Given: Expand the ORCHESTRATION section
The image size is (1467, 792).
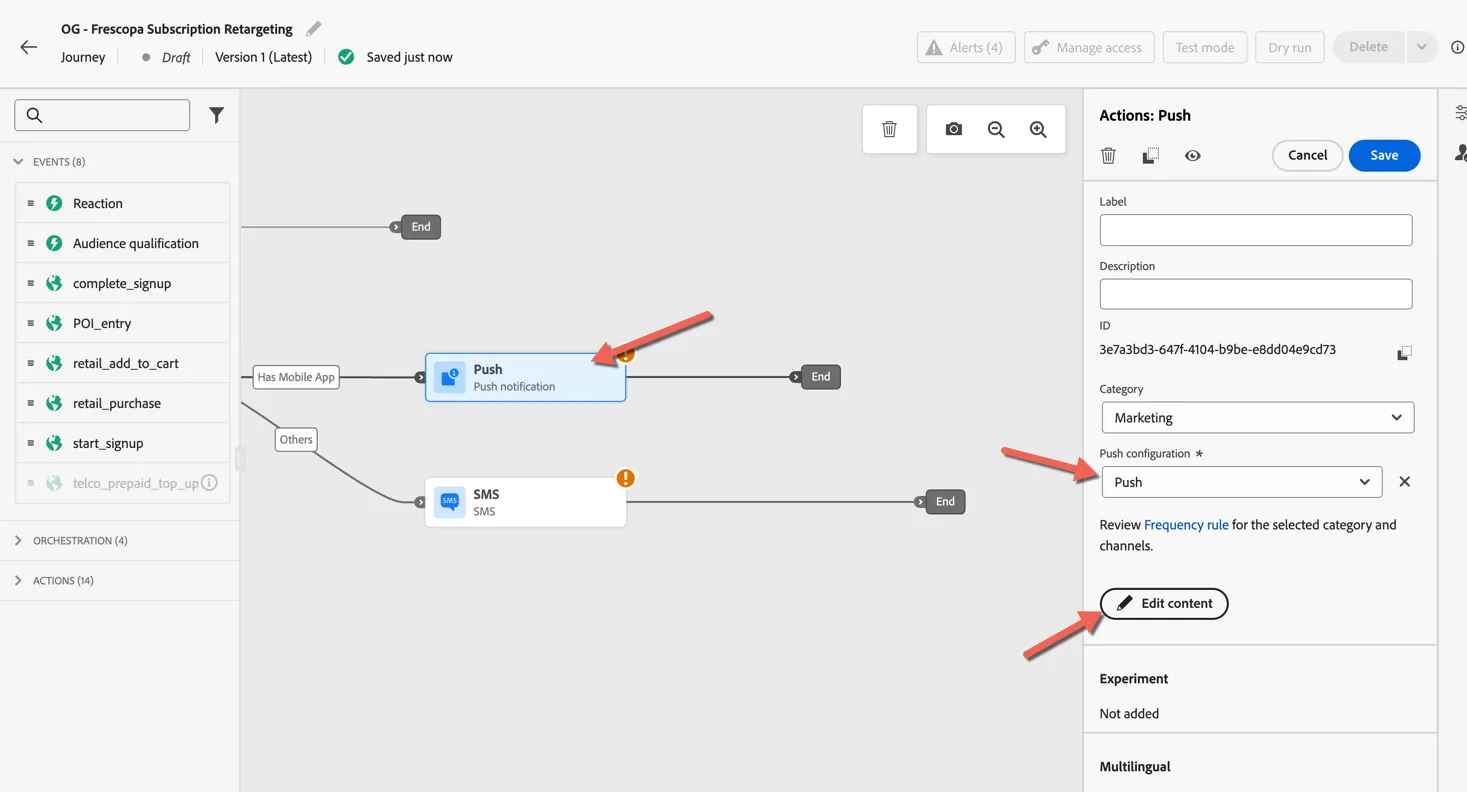Looking at the screenshot, I should [x=18, y=541].
